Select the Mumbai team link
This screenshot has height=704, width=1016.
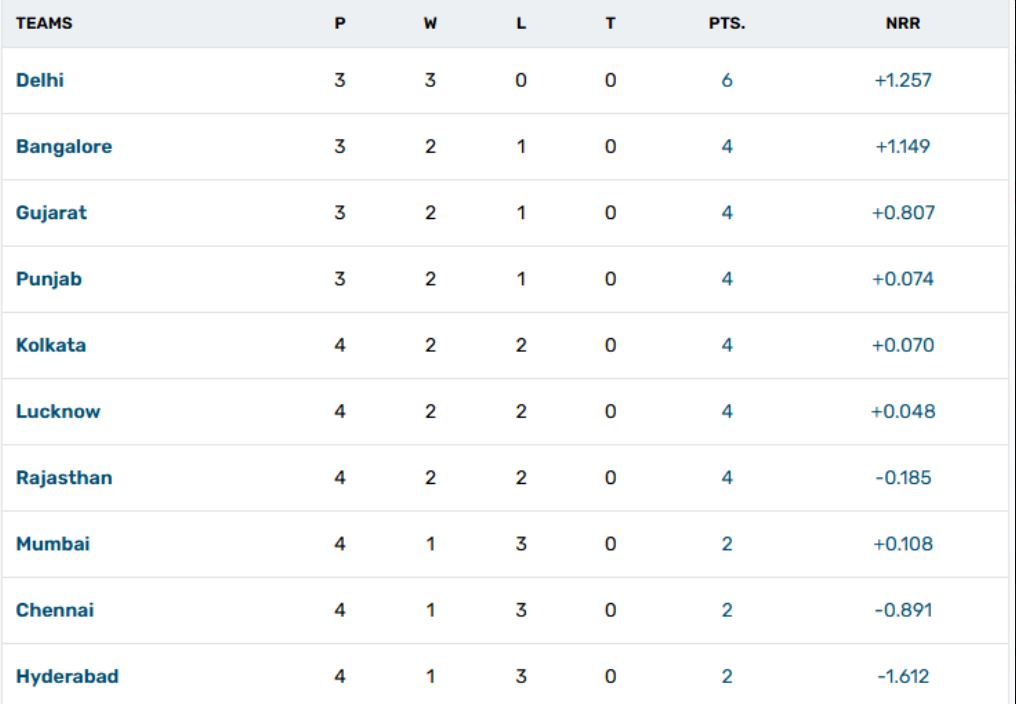click(x=52, y=544)
